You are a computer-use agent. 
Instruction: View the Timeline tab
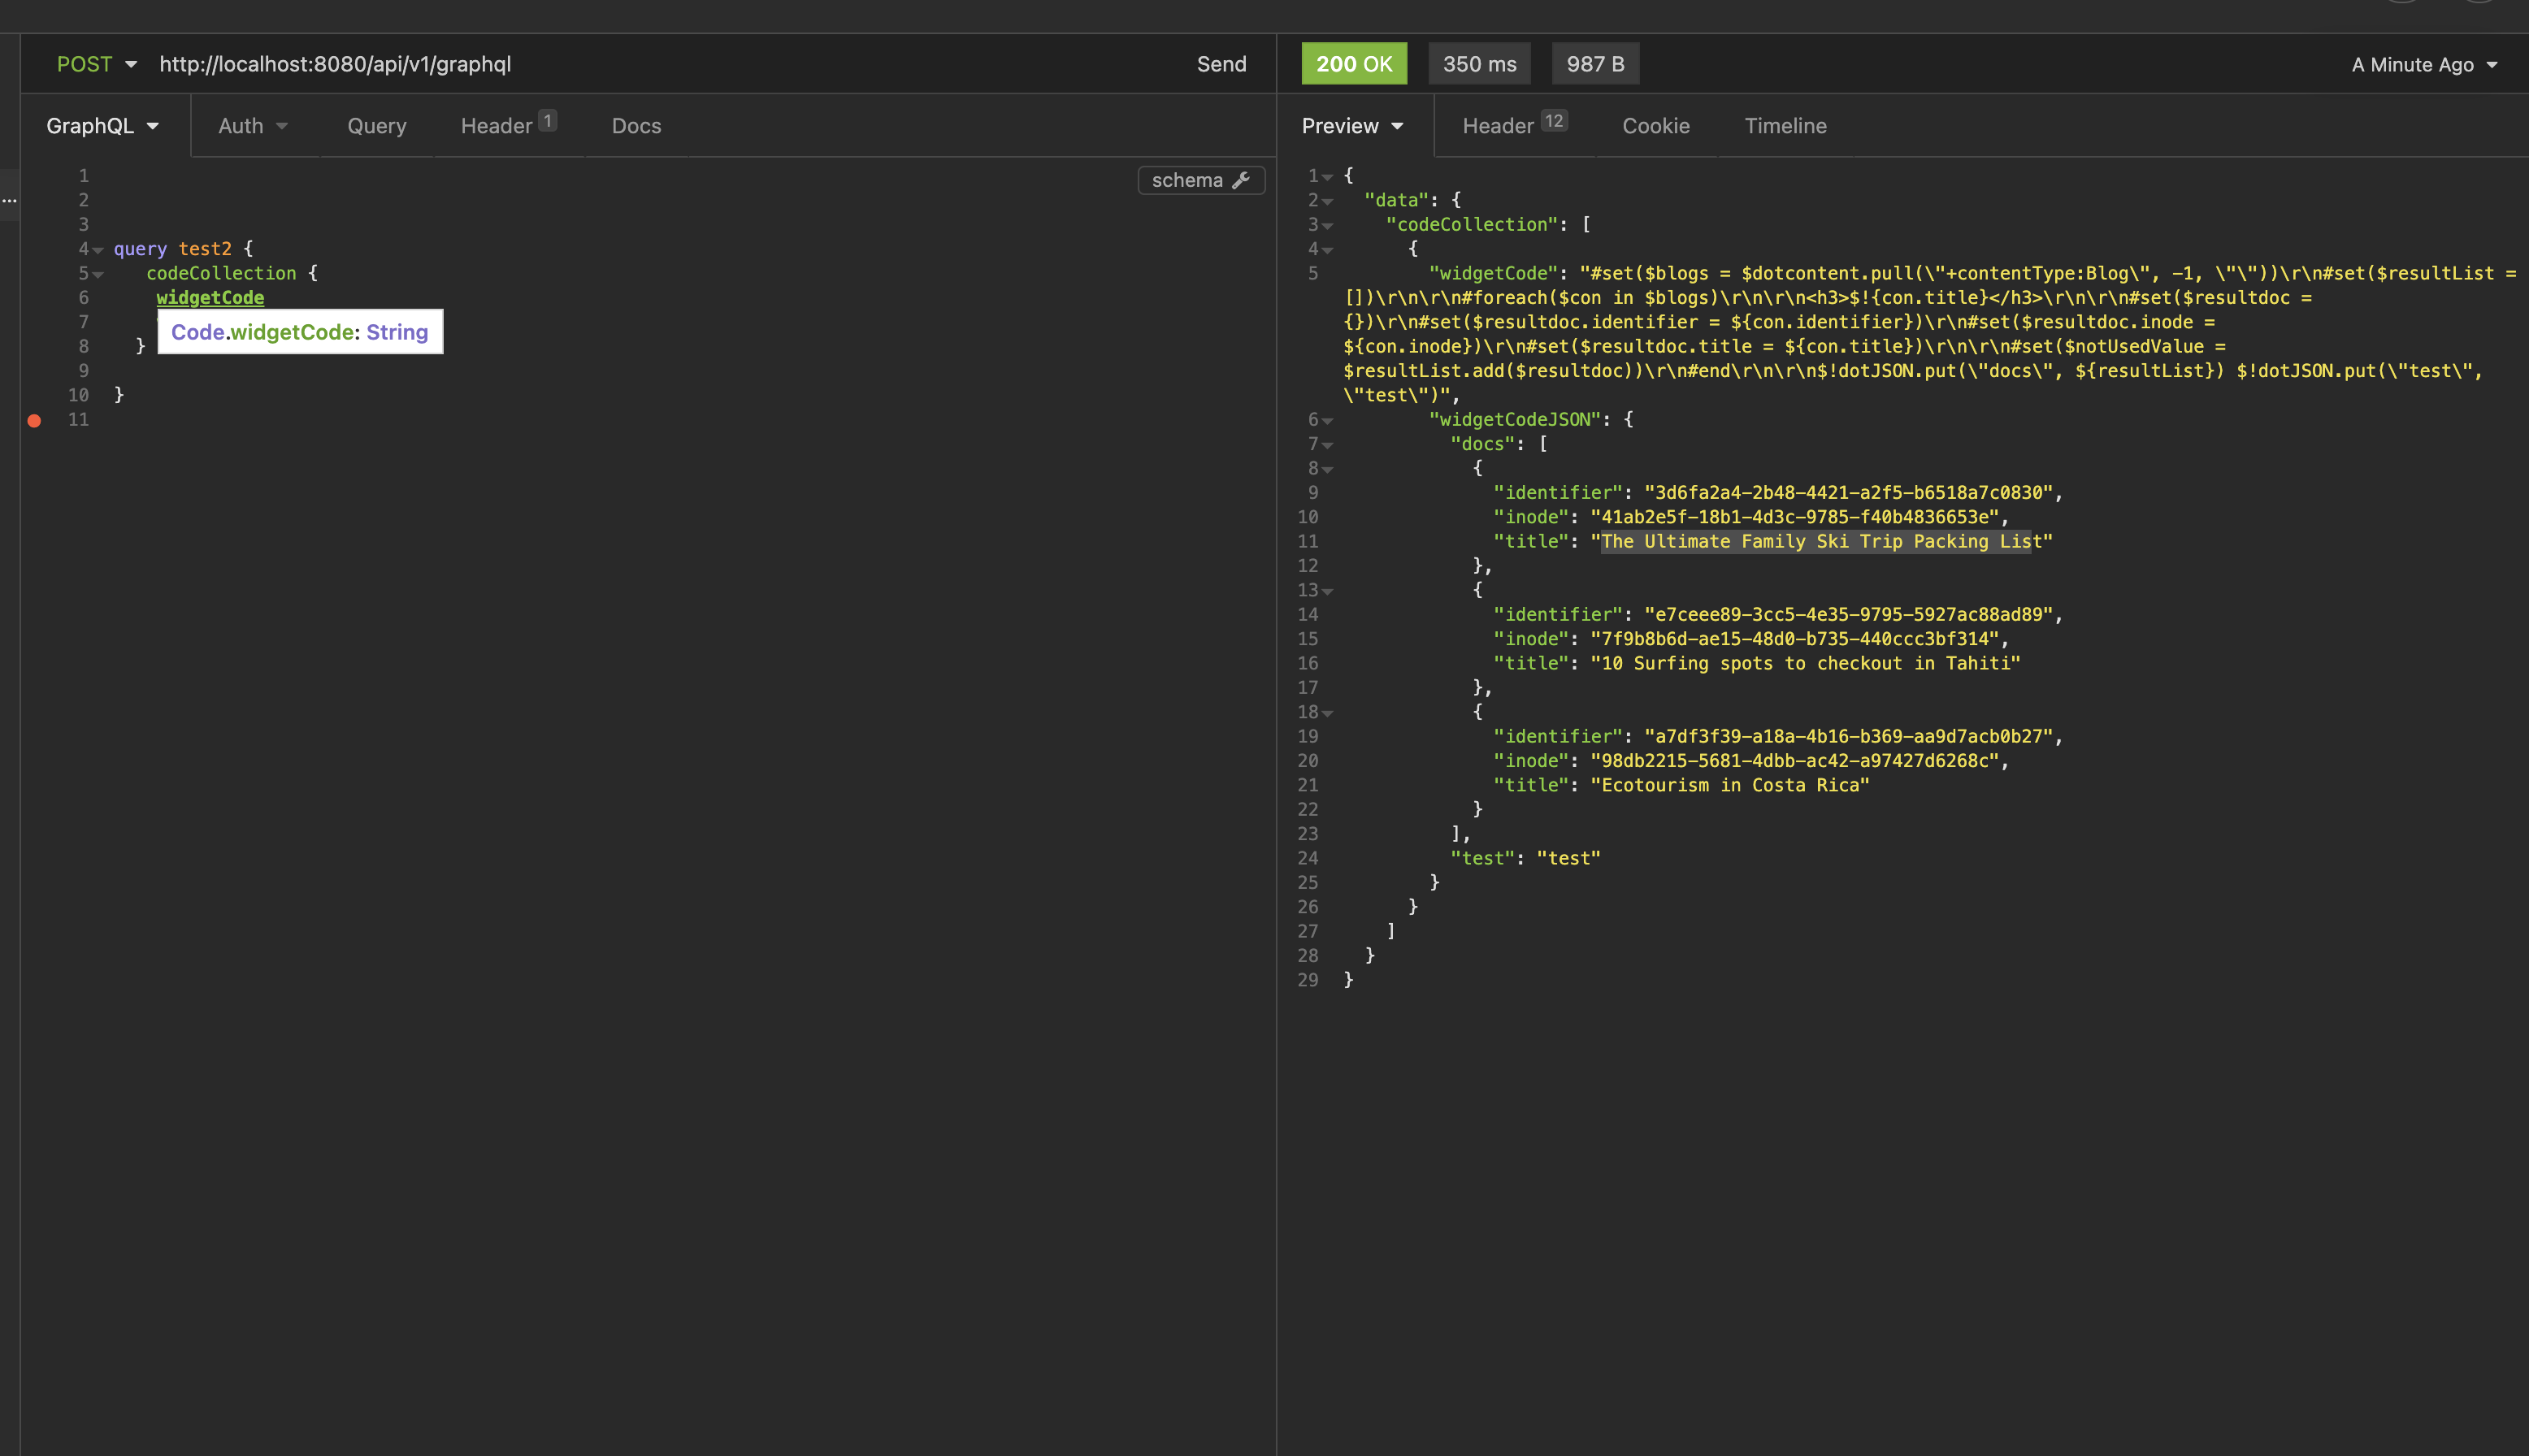click(1785, 125)
